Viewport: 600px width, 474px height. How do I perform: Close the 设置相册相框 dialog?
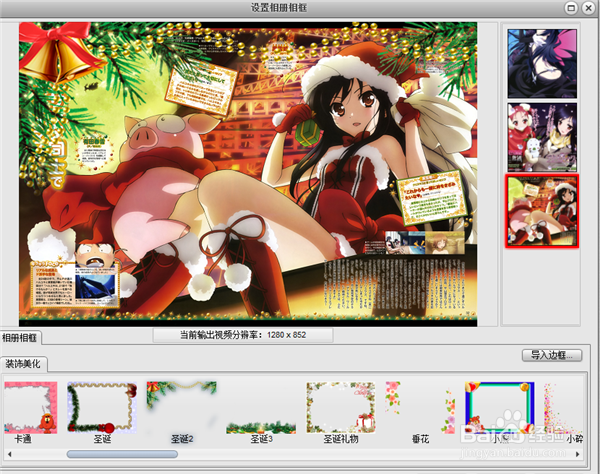pyautogui.click(x=588, y=8)
